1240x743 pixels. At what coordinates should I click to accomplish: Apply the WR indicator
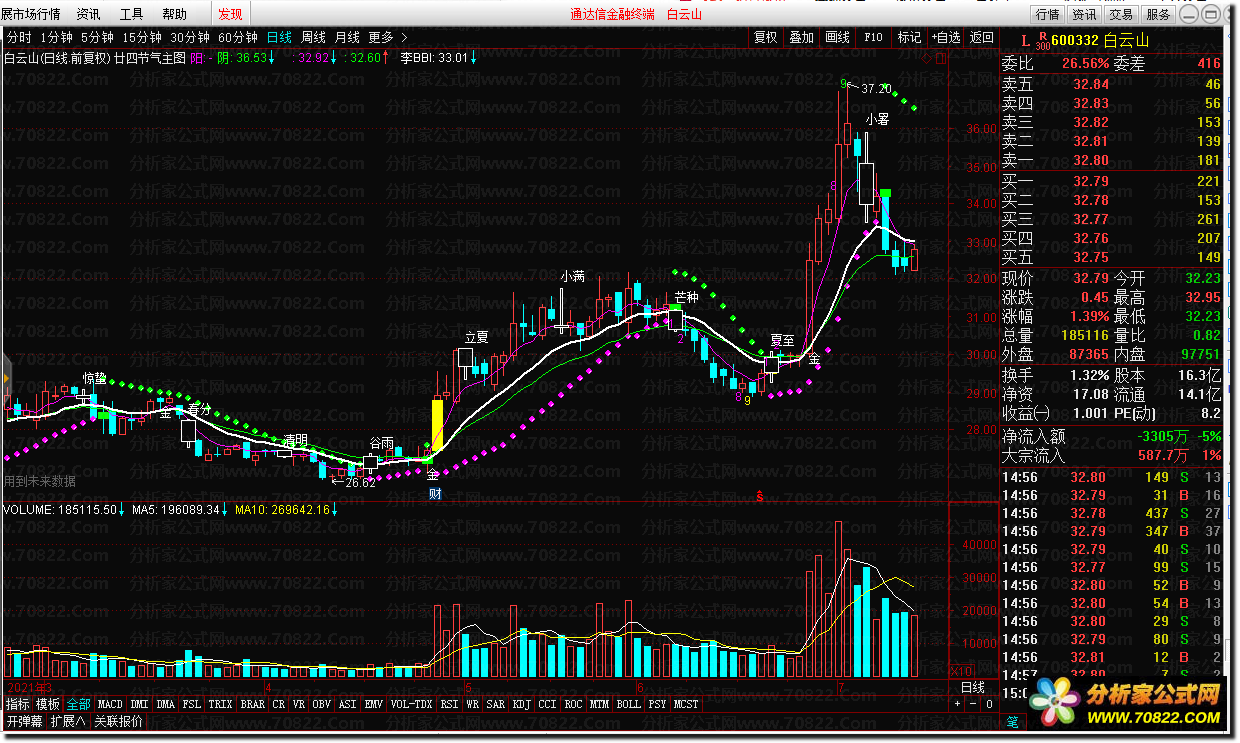click(473, 704)
